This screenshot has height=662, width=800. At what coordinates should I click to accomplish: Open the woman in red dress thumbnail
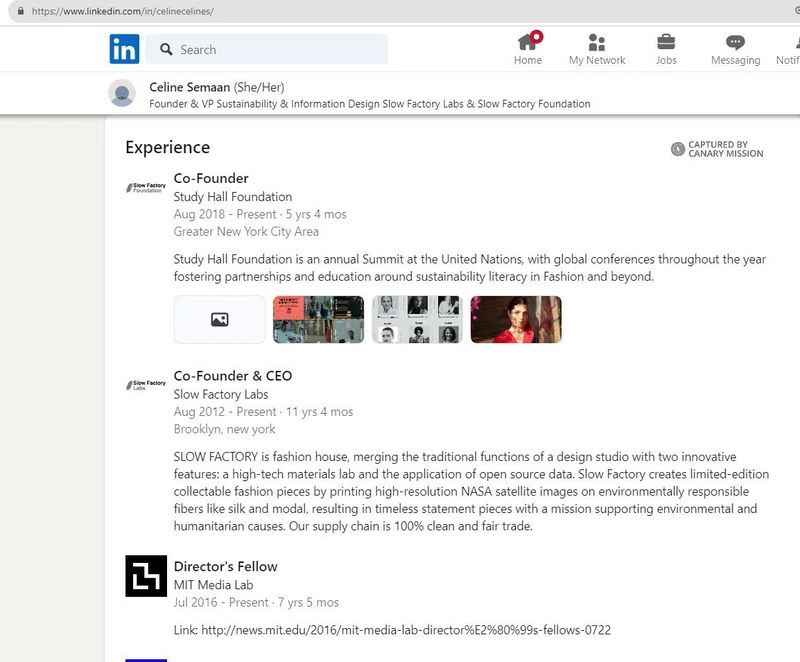516,319
